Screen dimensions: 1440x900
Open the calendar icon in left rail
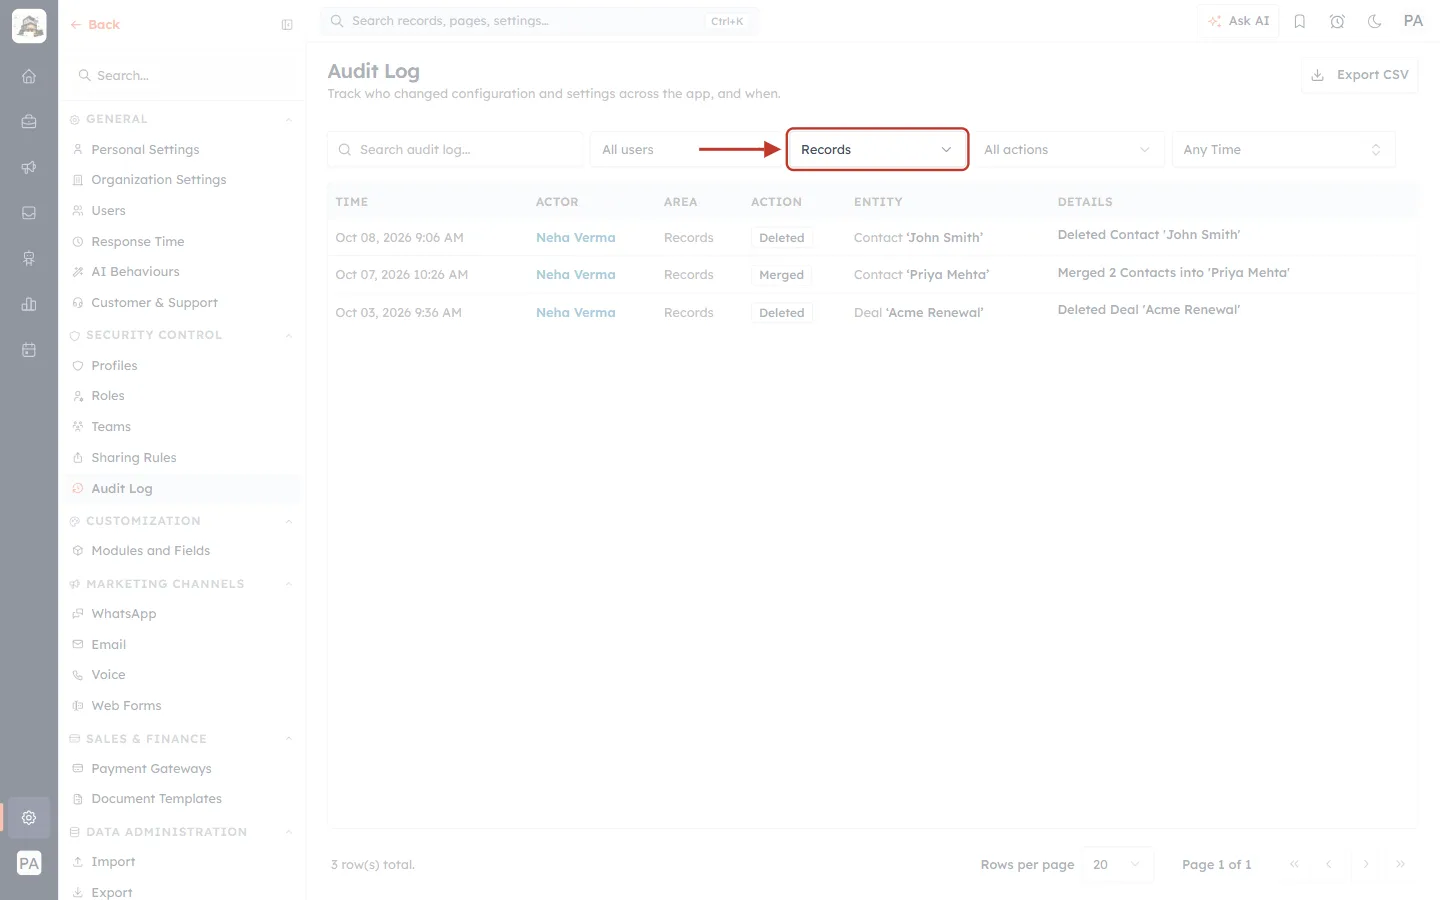(x=29, y=350)
